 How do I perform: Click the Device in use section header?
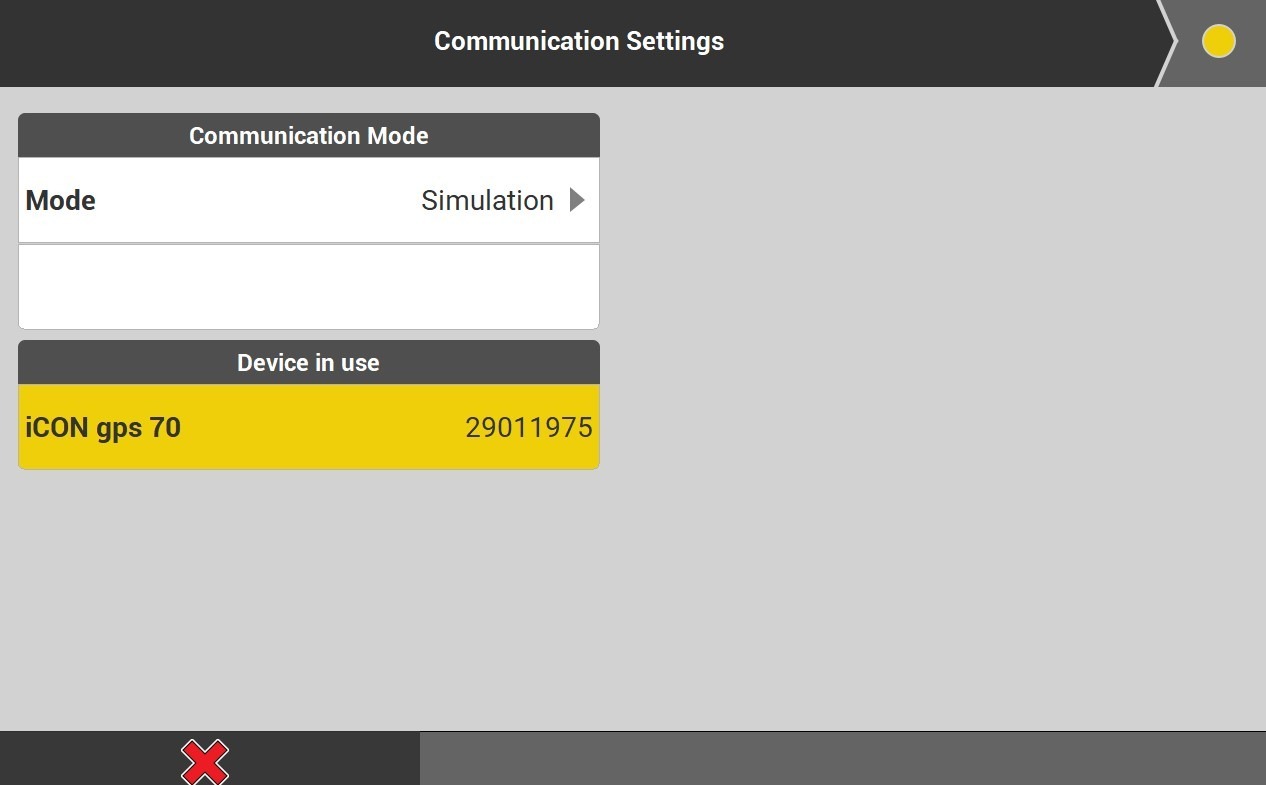pyautogui.click(x=308, y=362)
